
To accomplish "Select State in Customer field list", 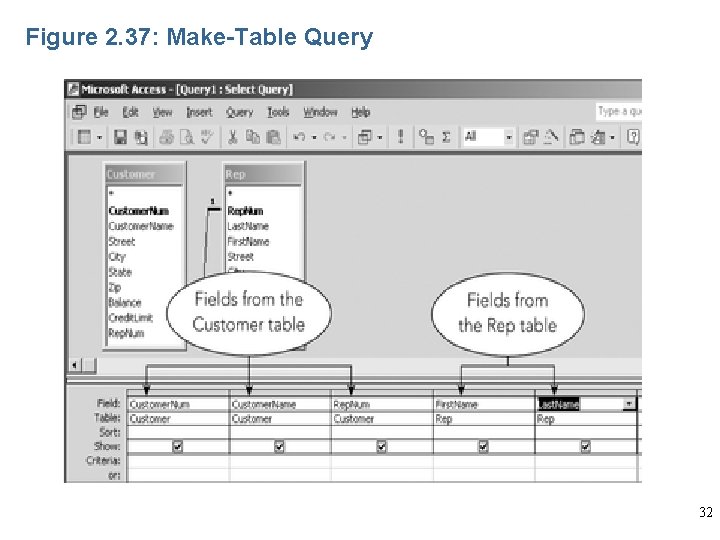I will pyautogui.click(x=120, y=272).
